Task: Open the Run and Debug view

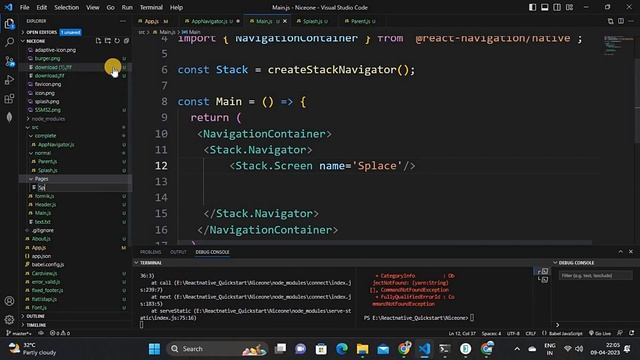Action: pyautogui.click(x=9, y=80)
